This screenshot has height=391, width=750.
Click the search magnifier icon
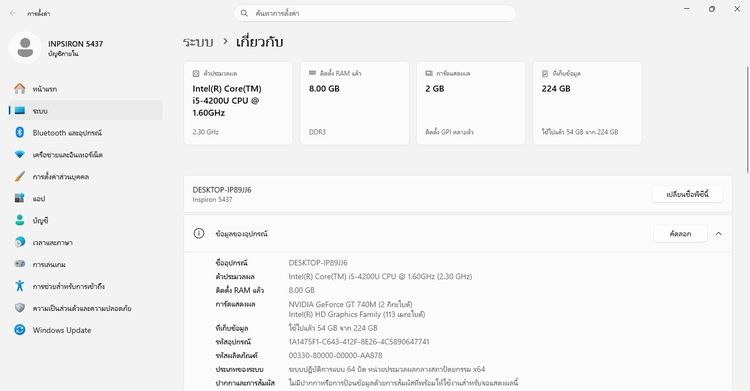(x=244, y=13)
